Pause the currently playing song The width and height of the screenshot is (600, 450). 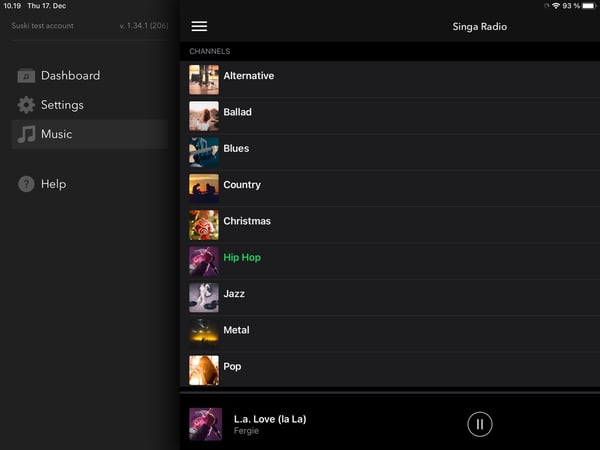(480, 424)
